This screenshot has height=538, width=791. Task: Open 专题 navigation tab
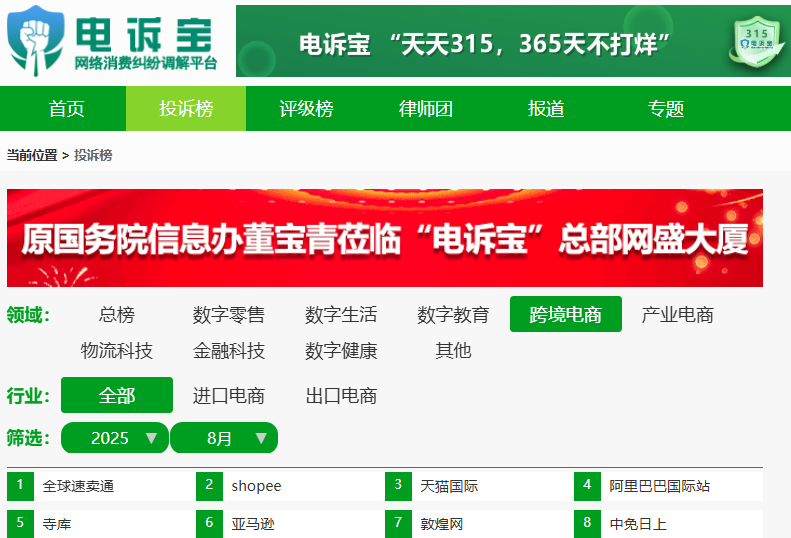666,109
